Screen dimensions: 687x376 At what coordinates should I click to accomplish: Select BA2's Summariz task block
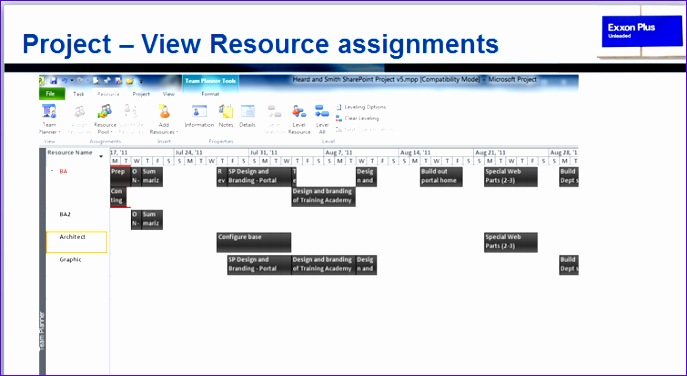(x=152, y=220)
